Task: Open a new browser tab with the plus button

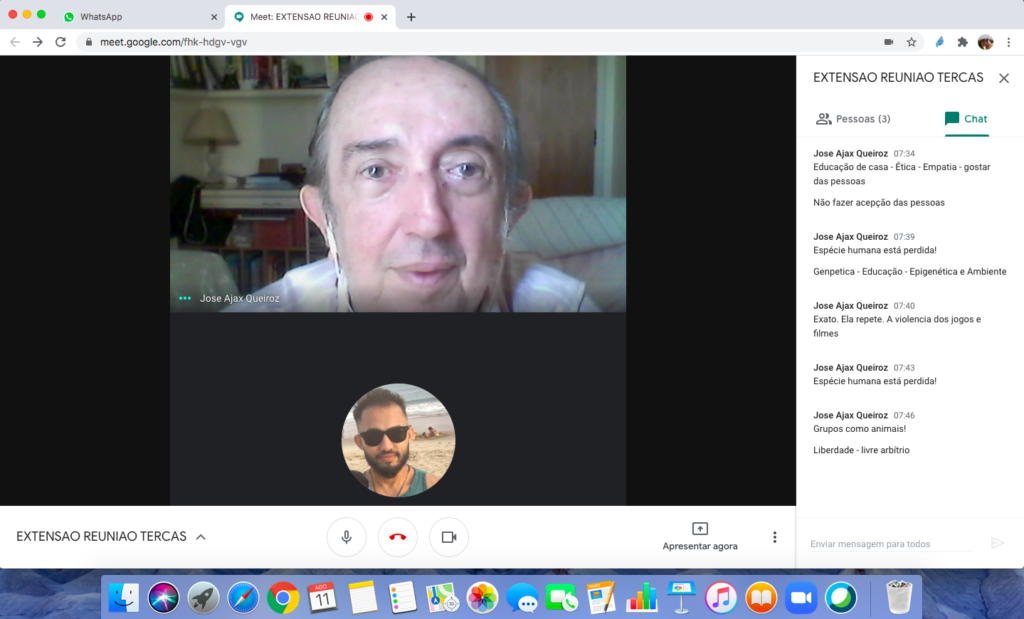Action: pyautogui.click(x=411, y=17)
